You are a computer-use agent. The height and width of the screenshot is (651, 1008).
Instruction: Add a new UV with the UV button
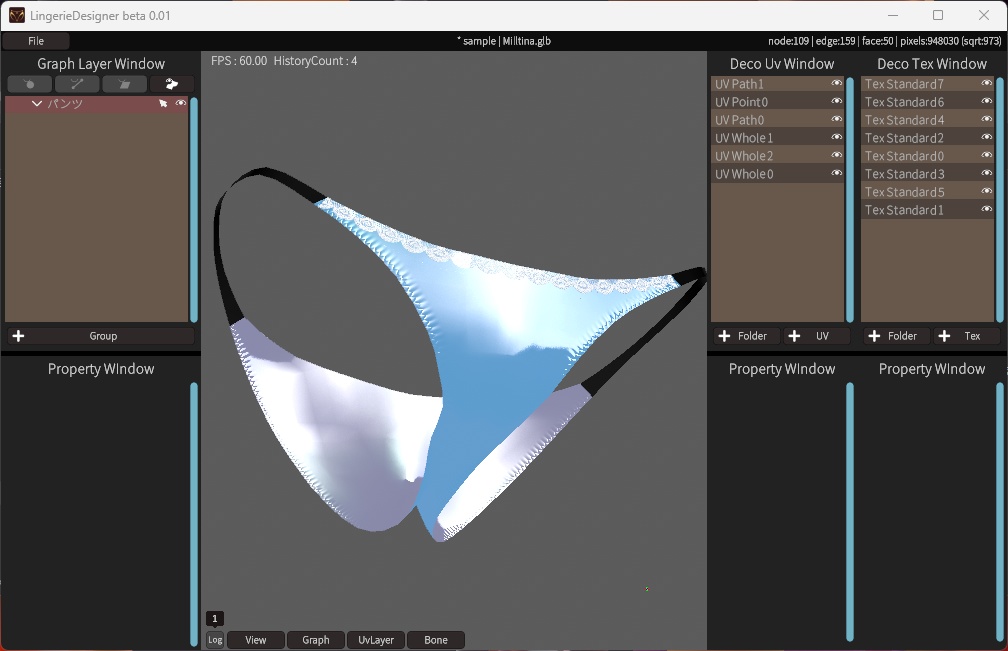point(818,336)
